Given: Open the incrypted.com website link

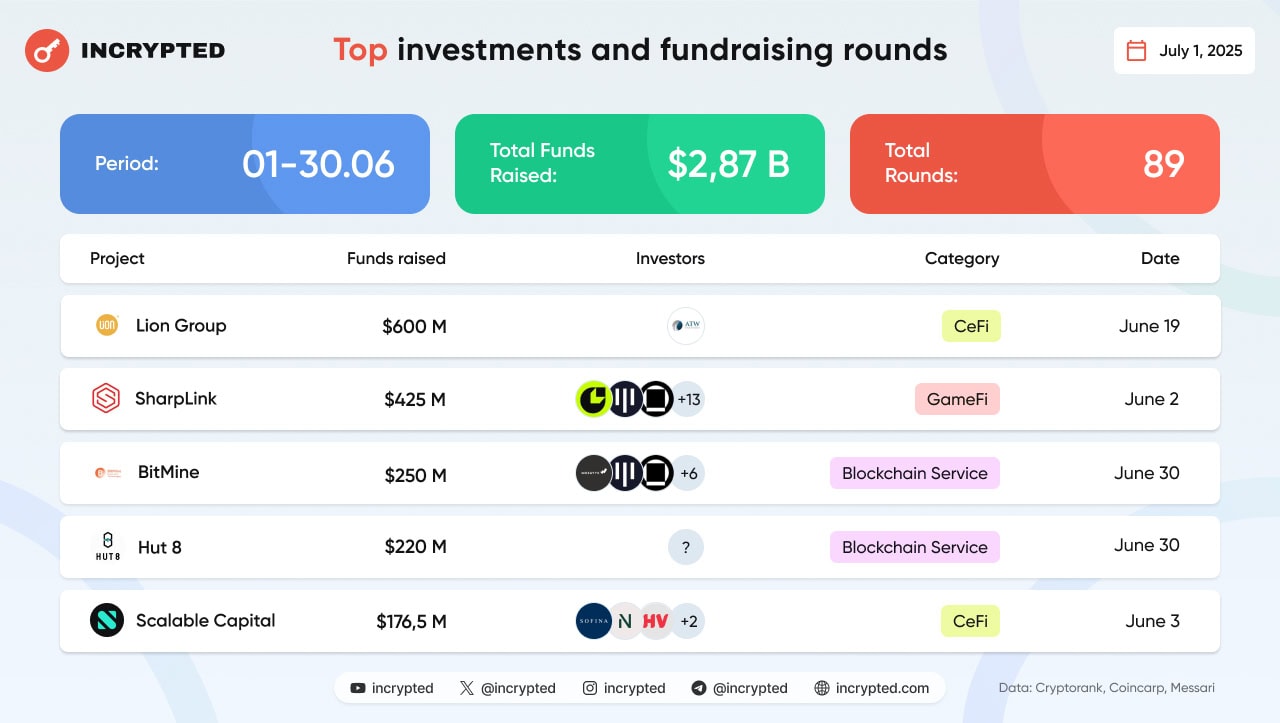Looking at the screenshot, I should click(x=872, y=688).
